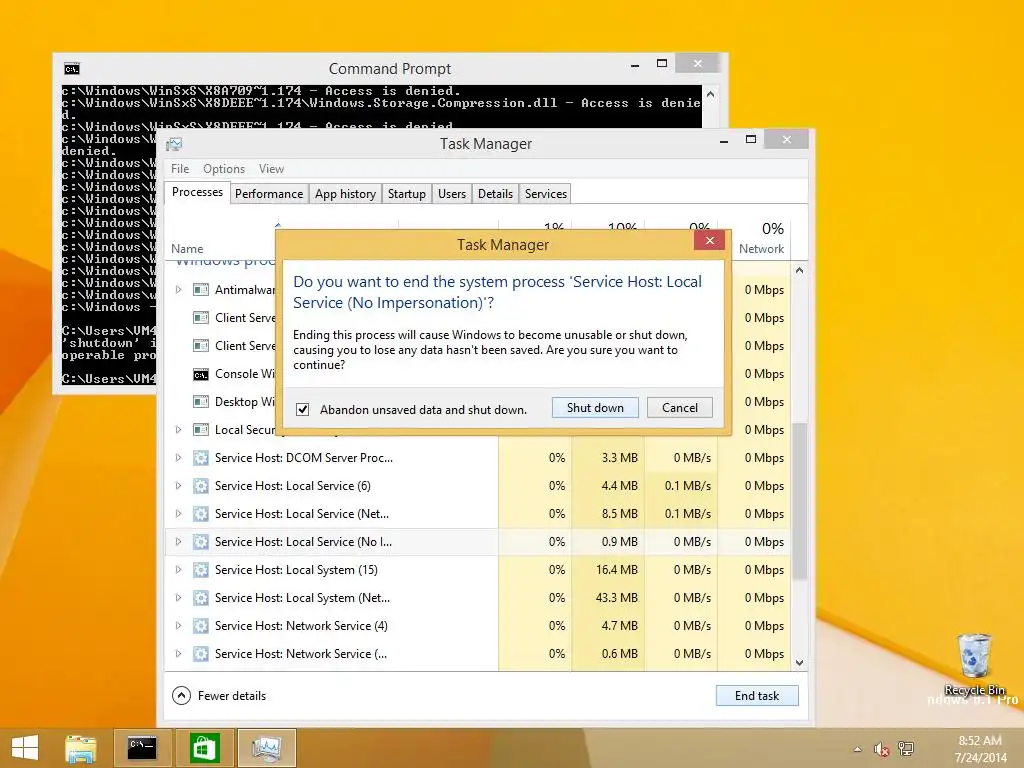Expand Service Host: Local System (15)
The height and width of the screenshot is (768, 1024).
178,569
